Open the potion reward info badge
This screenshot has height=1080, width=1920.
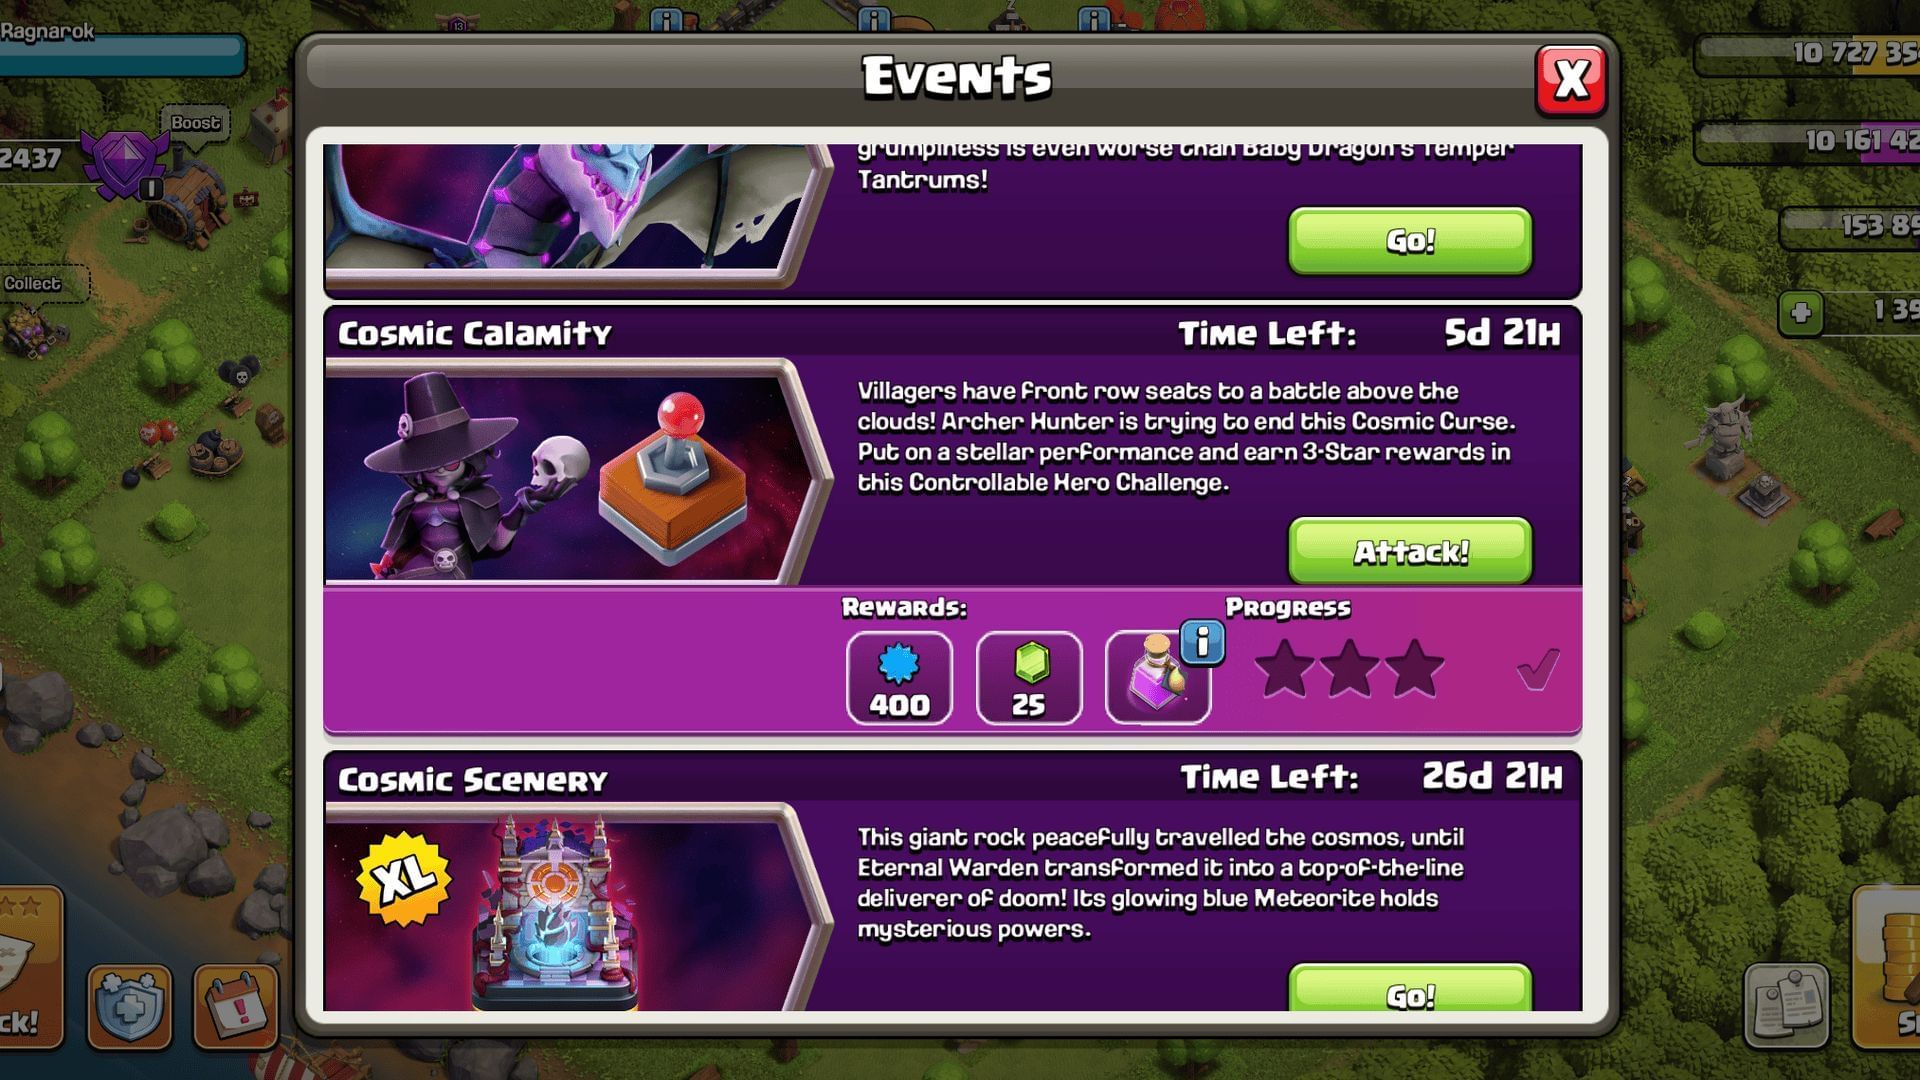tap(1202, 642)
